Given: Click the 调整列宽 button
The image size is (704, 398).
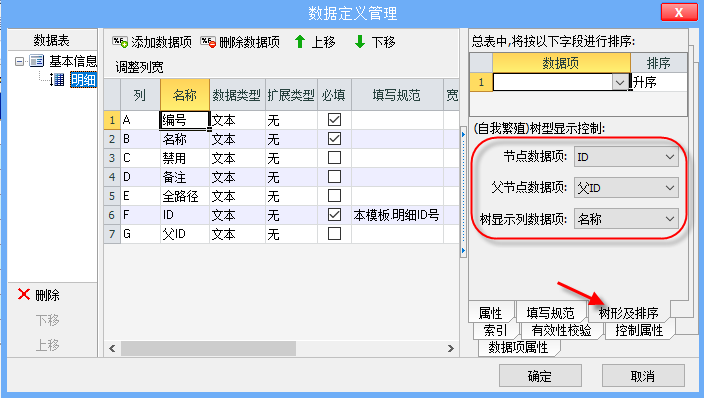Looking at the screenshot, I should tap(139, 67).
